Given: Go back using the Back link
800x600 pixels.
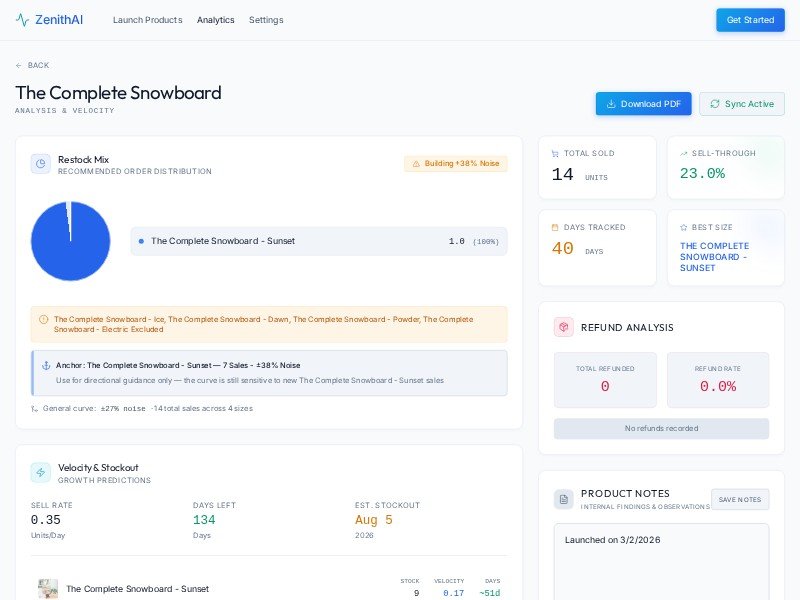Looking at the screenshot, I should click(x=32, y=65).
